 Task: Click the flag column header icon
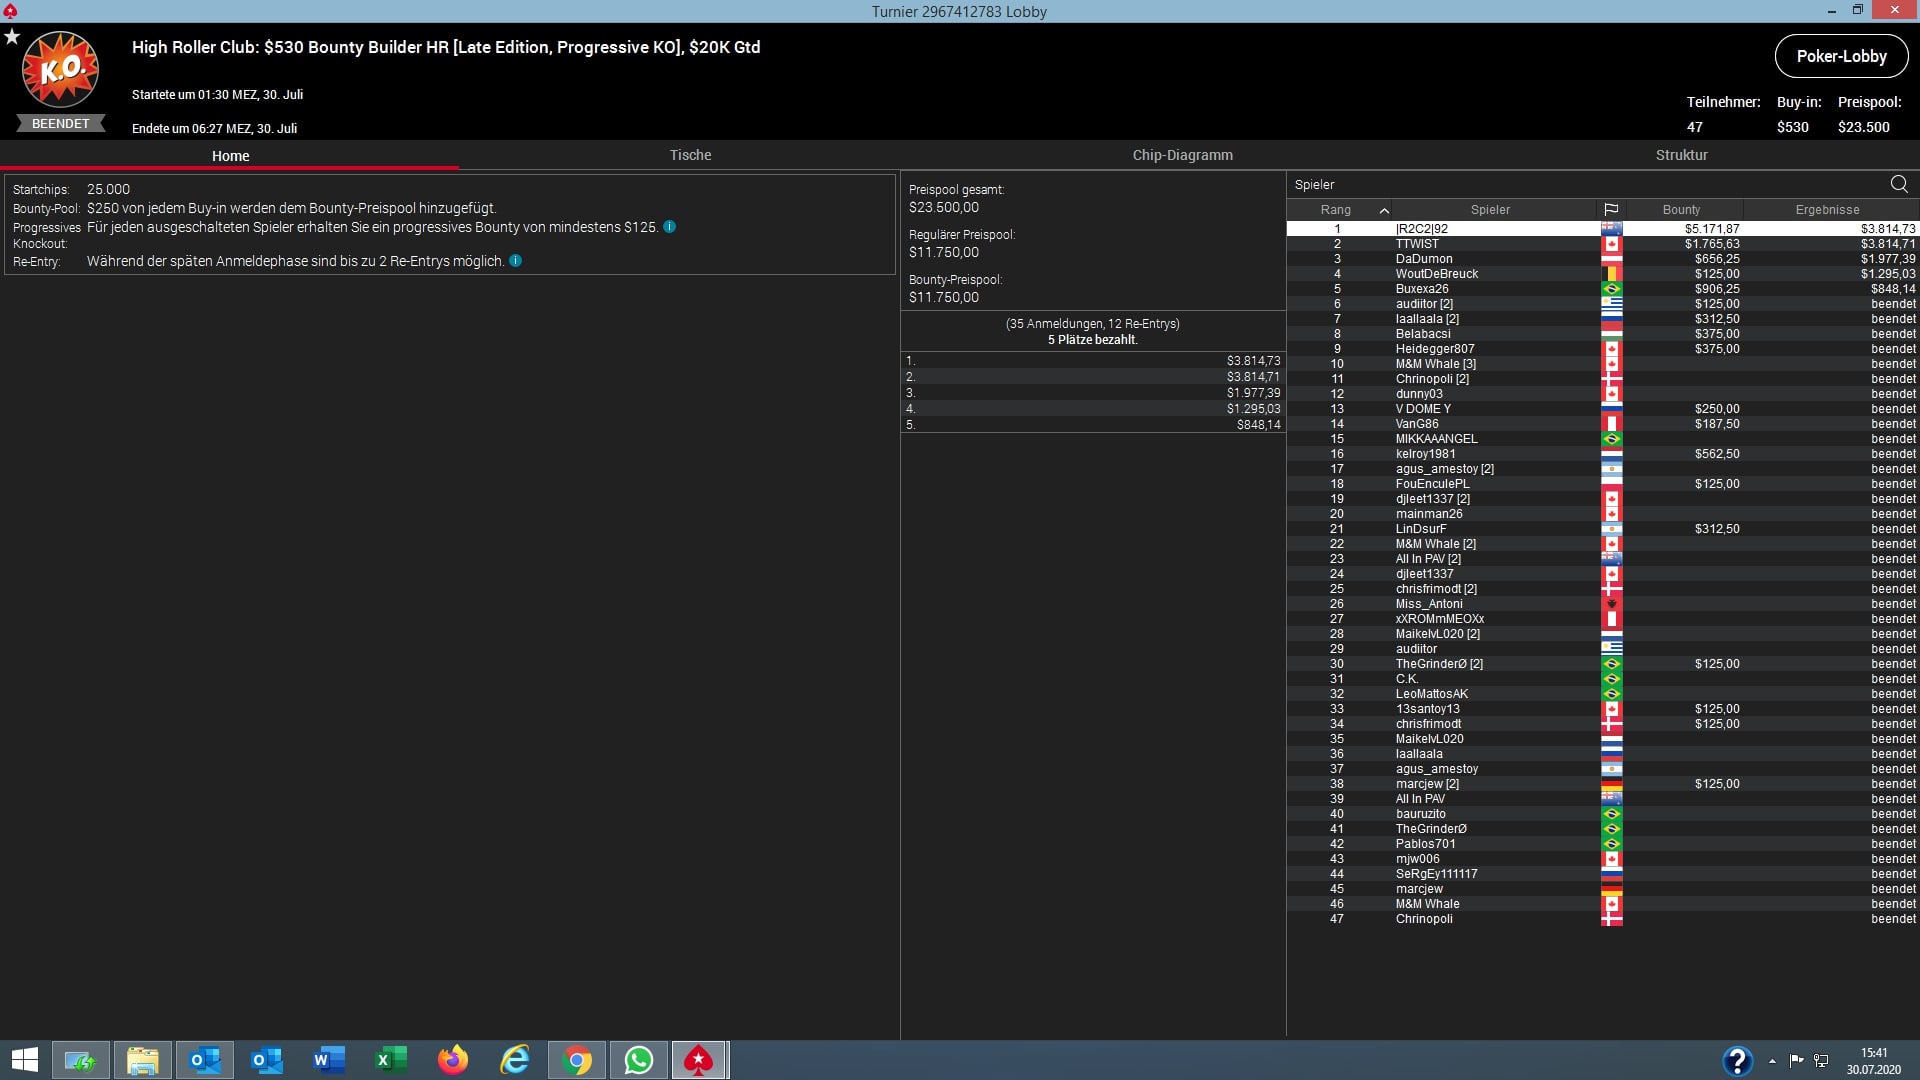(x=1610, y=210)
